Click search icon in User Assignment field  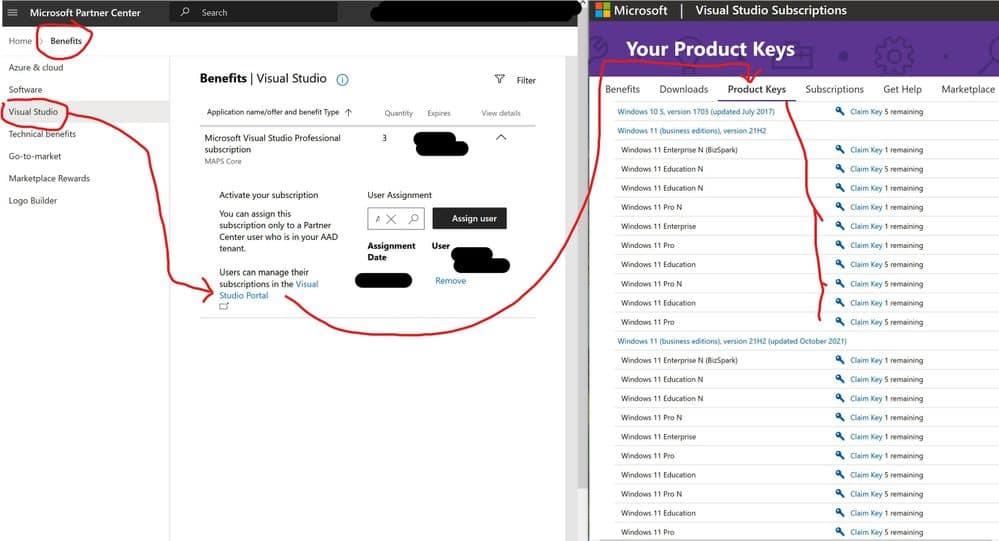(413, 219)
